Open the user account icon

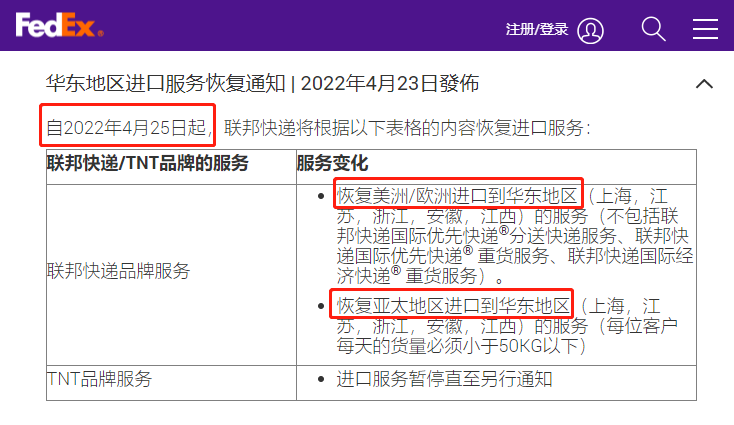coord(590,30)
